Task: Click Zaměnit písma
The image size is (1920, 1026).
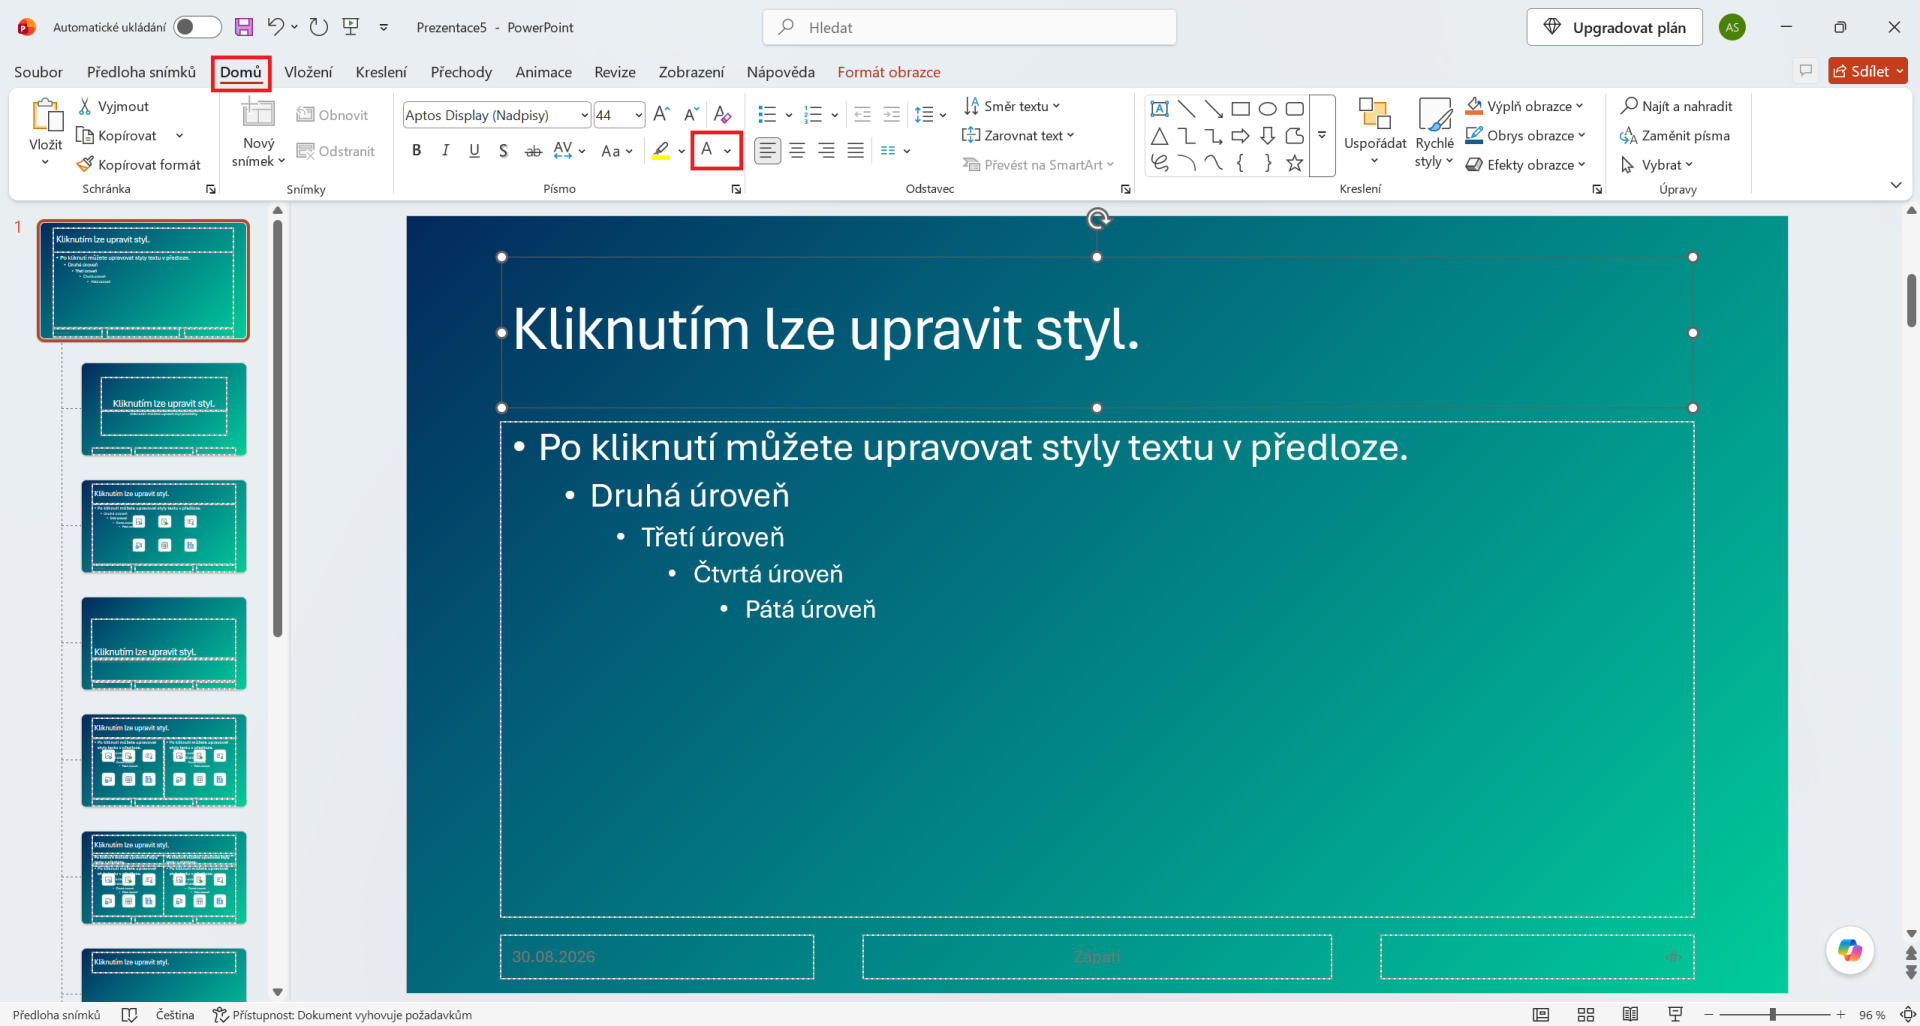Action: (1674, 135)
